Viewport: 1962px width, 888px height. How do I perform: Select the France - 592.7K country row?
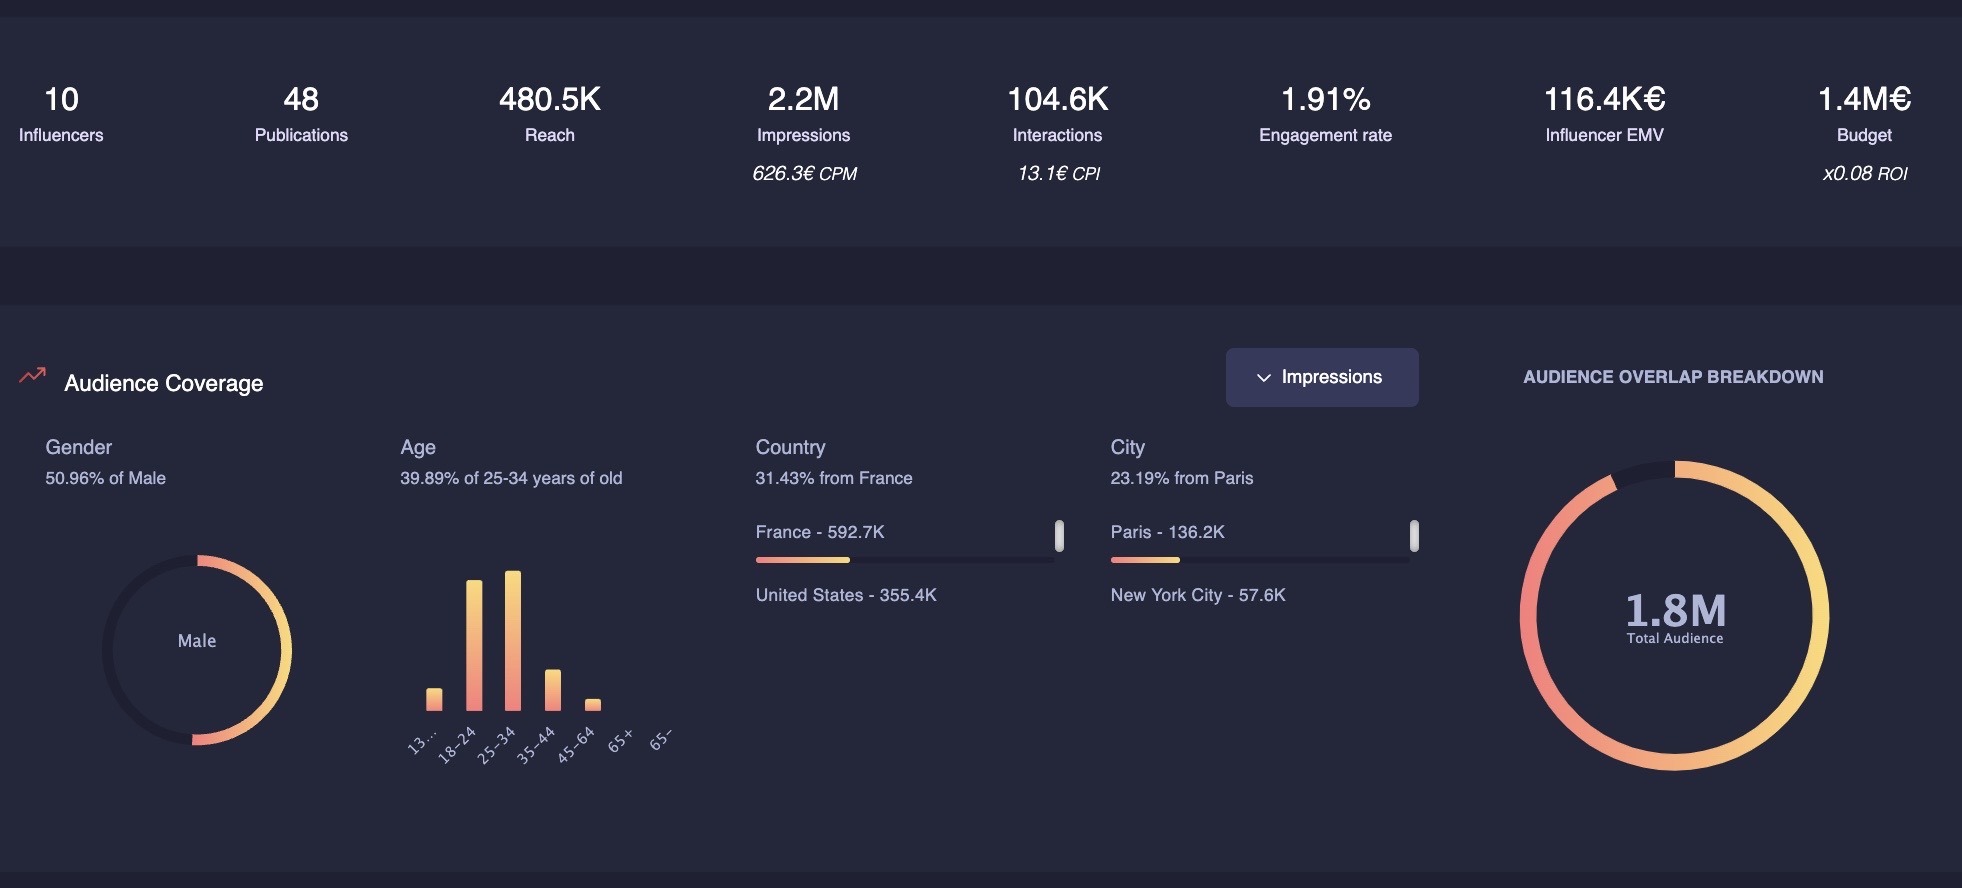click(x=820, y=532)
